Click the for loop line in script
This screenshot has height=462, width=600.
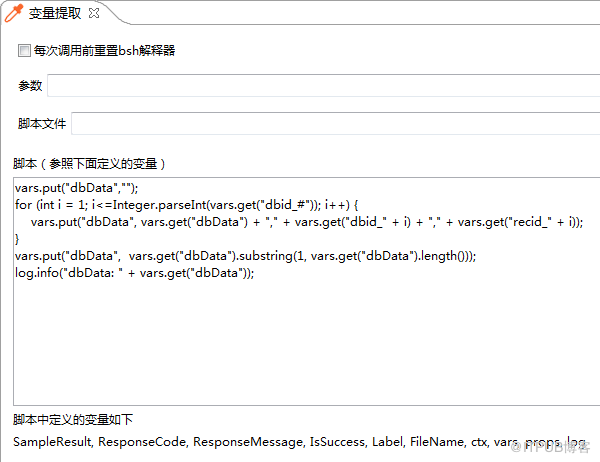tap(186, 205)
